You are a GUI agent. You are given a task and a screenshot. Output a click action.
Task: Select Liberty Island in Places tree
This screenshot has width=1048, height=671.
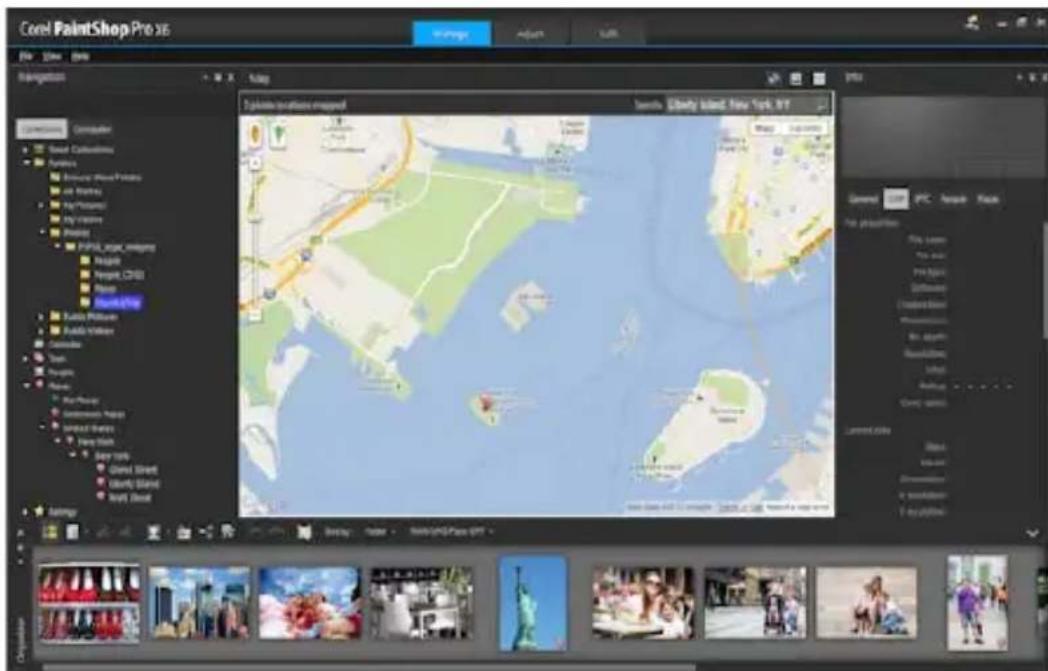[134, 484]
